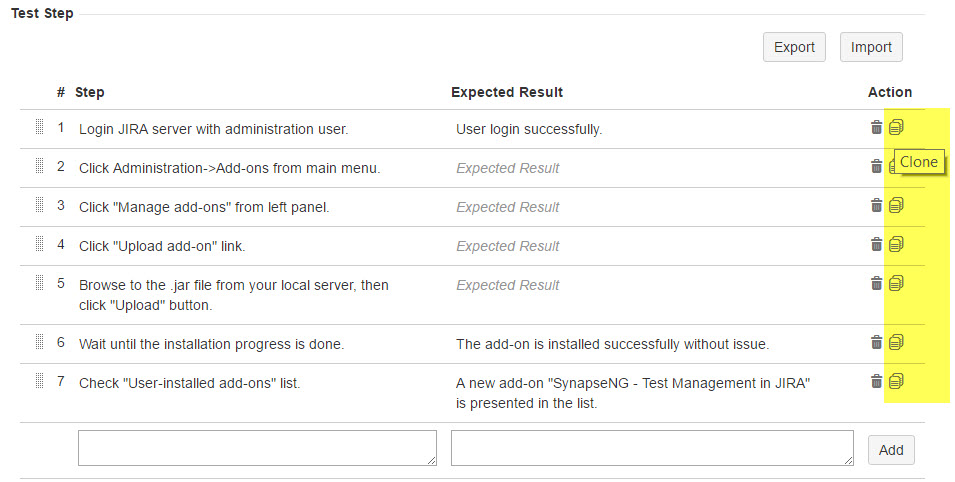
Task: Clone step 5 Browse to .jar file
Action: [896, 283]
